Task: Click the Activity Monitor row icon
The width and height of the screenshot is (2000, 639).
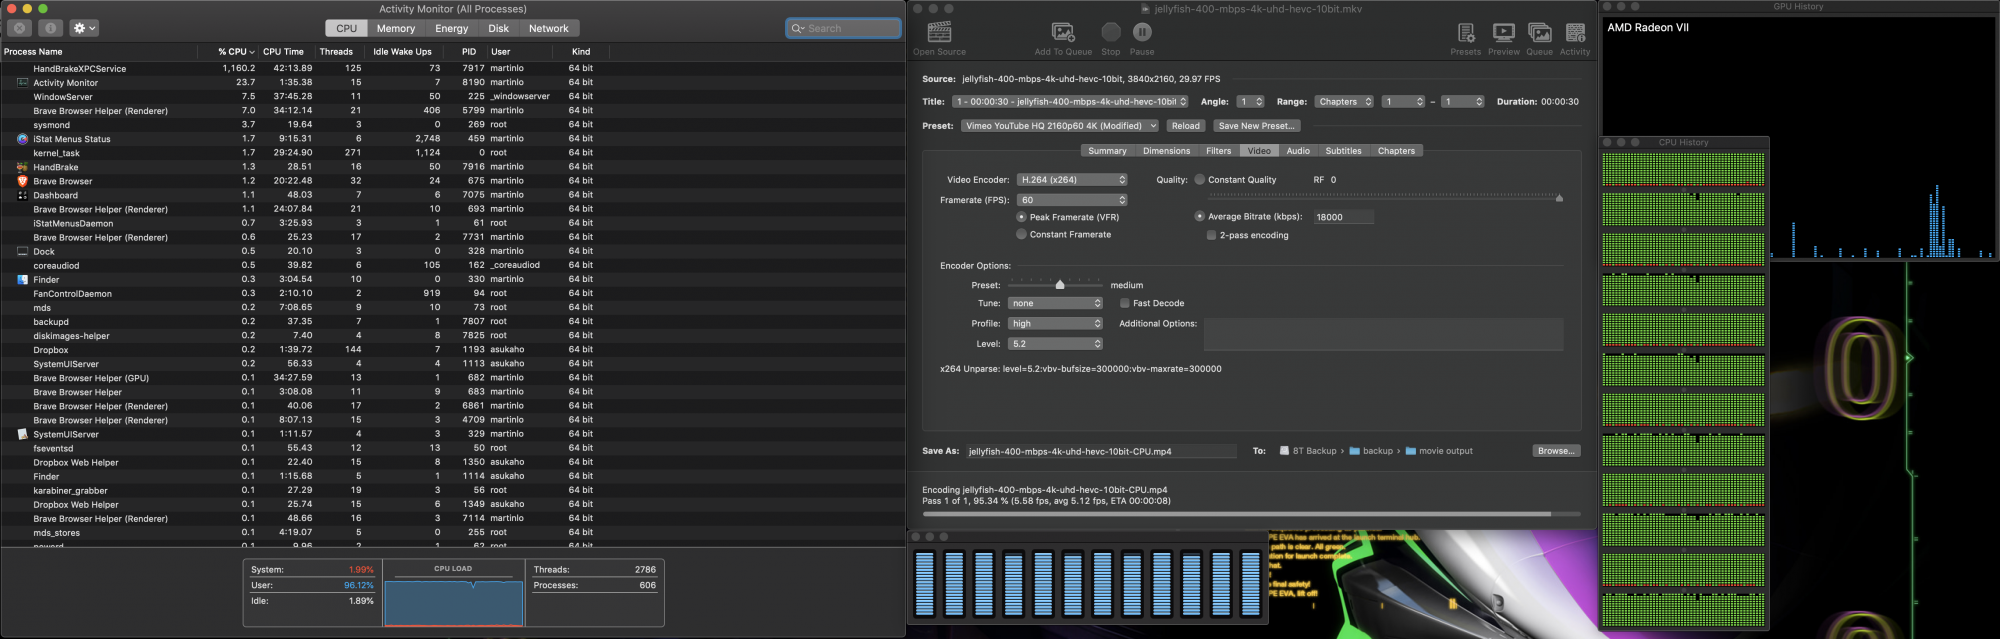Action: [22, 82]
